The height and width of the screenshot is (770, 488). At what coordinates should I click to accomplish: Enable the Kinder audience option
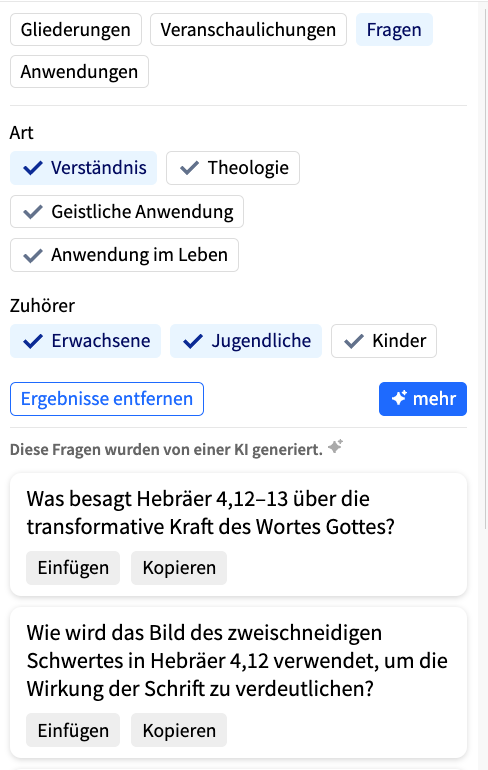point(384,341)
